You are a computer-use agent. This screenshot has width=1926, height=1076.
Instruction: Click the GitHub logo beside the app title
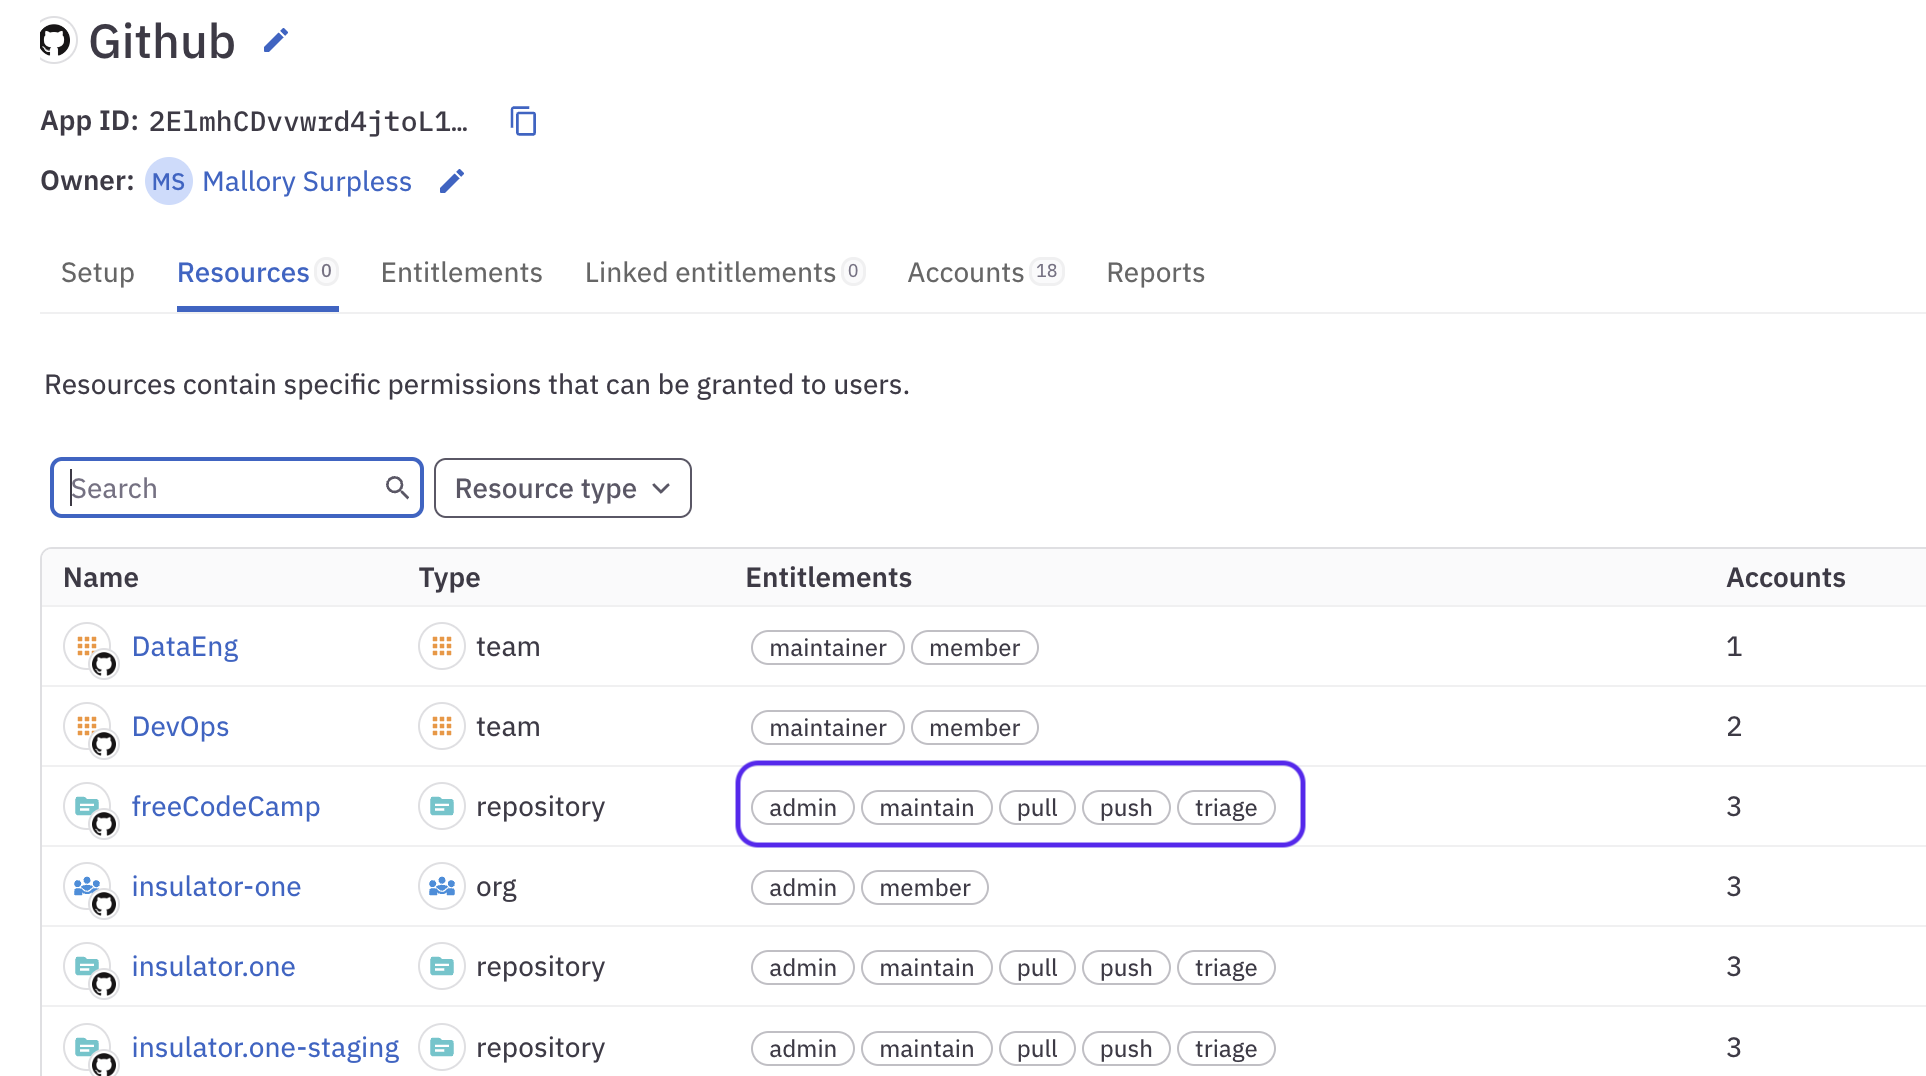pos(56,40)
